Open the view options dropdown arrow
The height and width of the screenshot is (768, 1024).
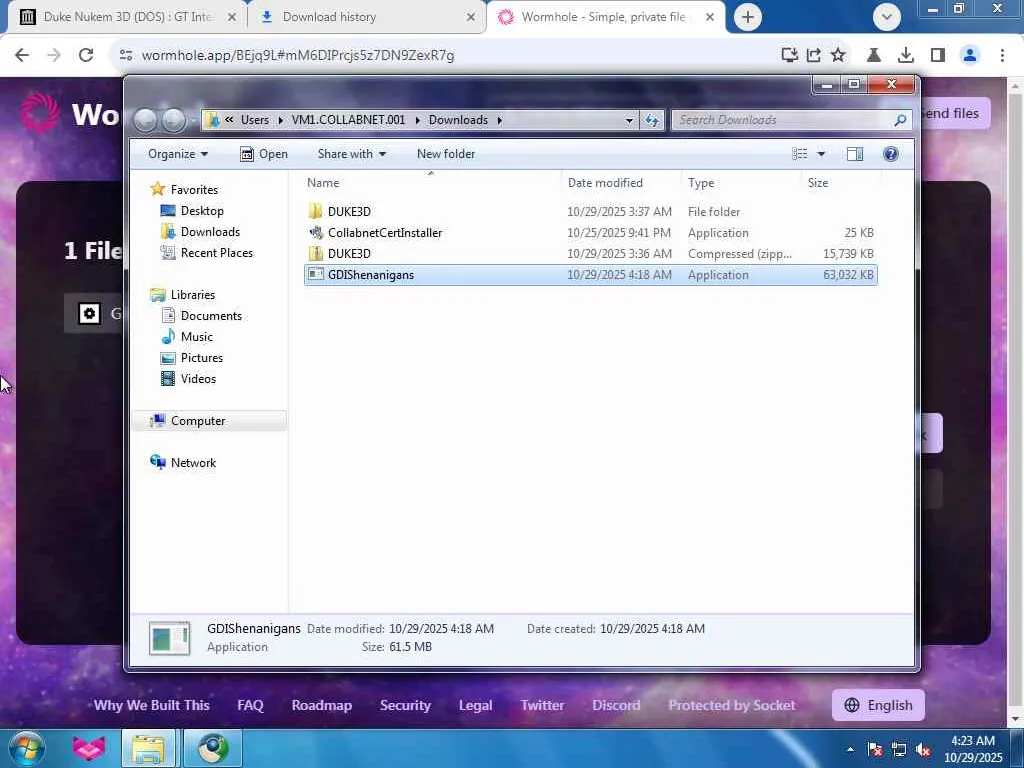(x=822, y=154)
